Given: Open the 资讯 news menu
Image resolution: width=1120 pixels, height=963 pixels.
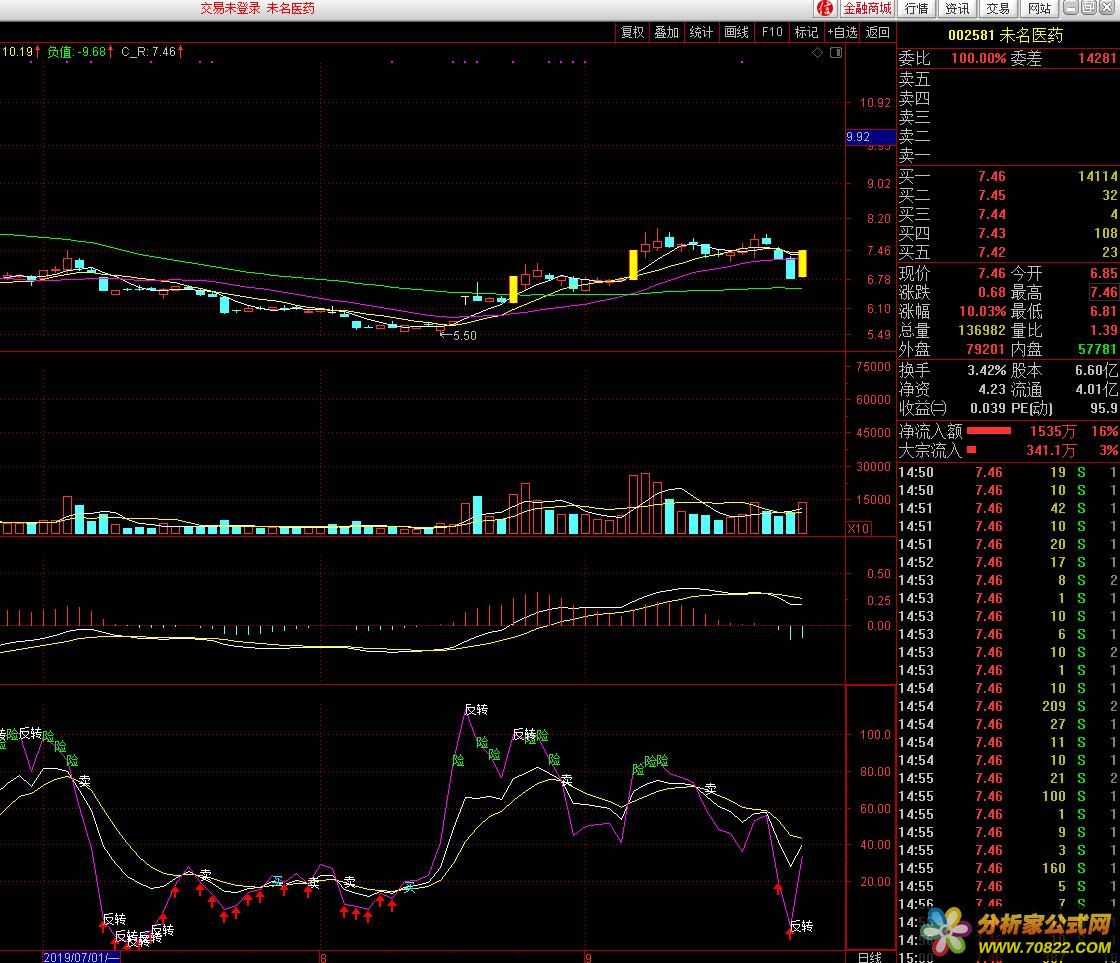Looking at the screenshot, I should pos(956,9).
